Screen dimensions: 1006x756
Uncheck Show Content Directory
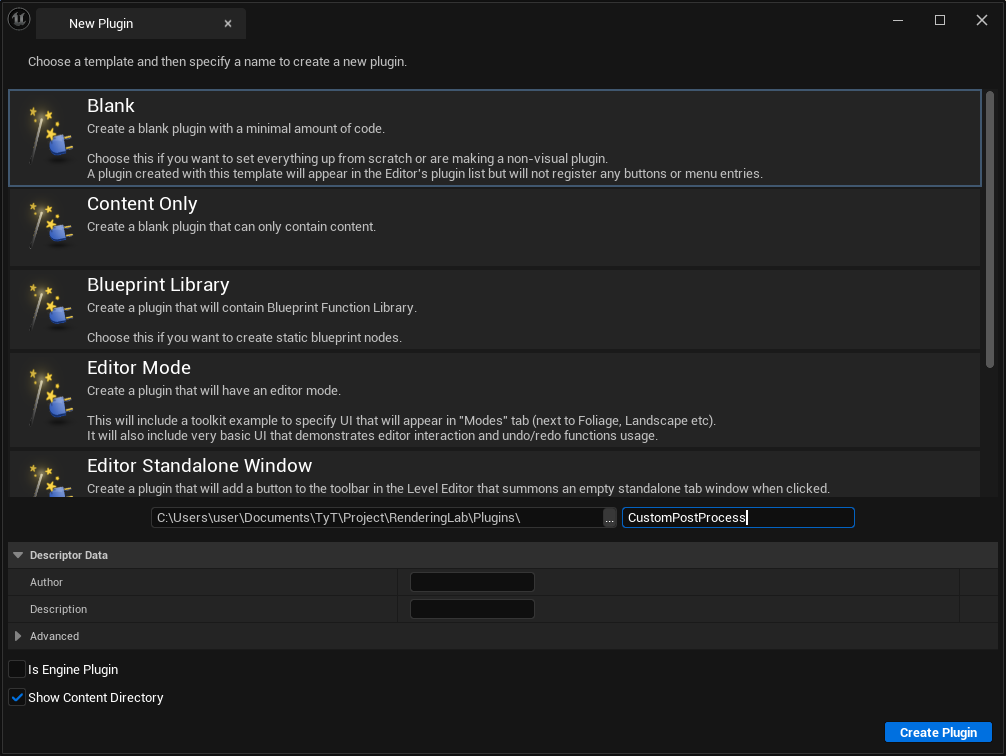pos(17,697)
